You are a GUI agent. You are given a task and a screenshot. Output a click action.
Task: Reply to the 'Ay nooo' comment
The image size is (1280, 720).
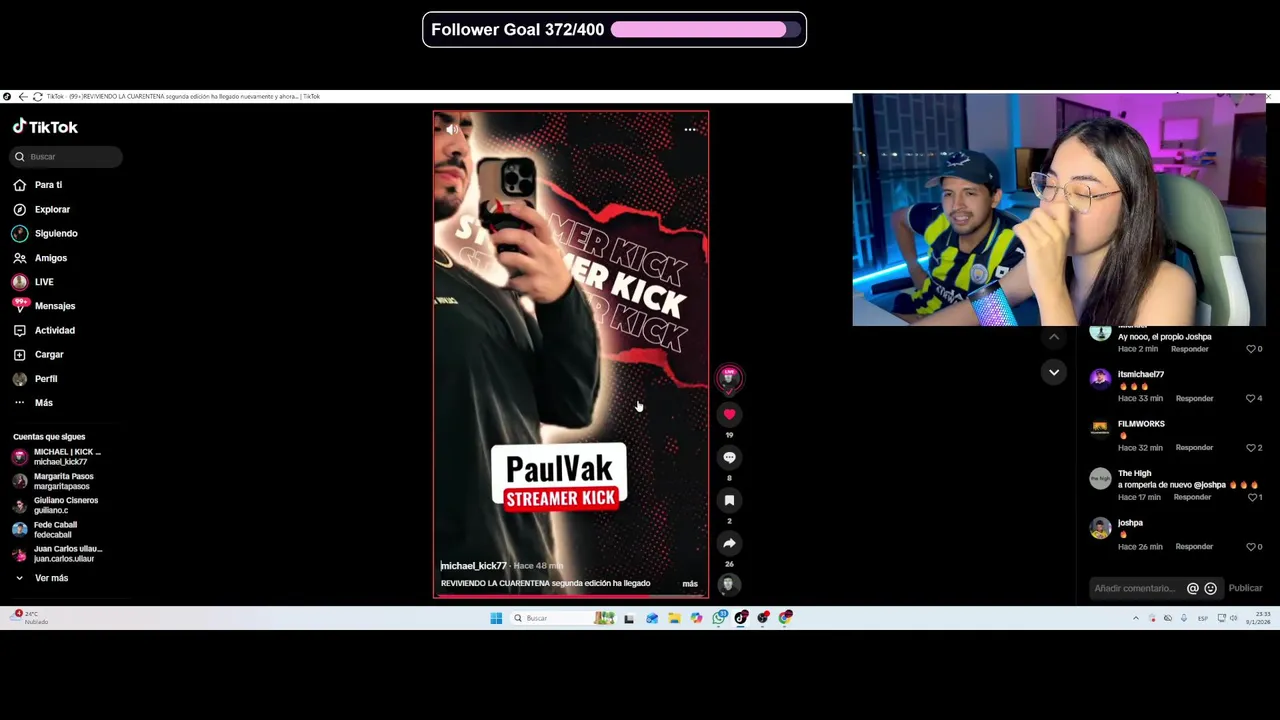[1189, 349]
